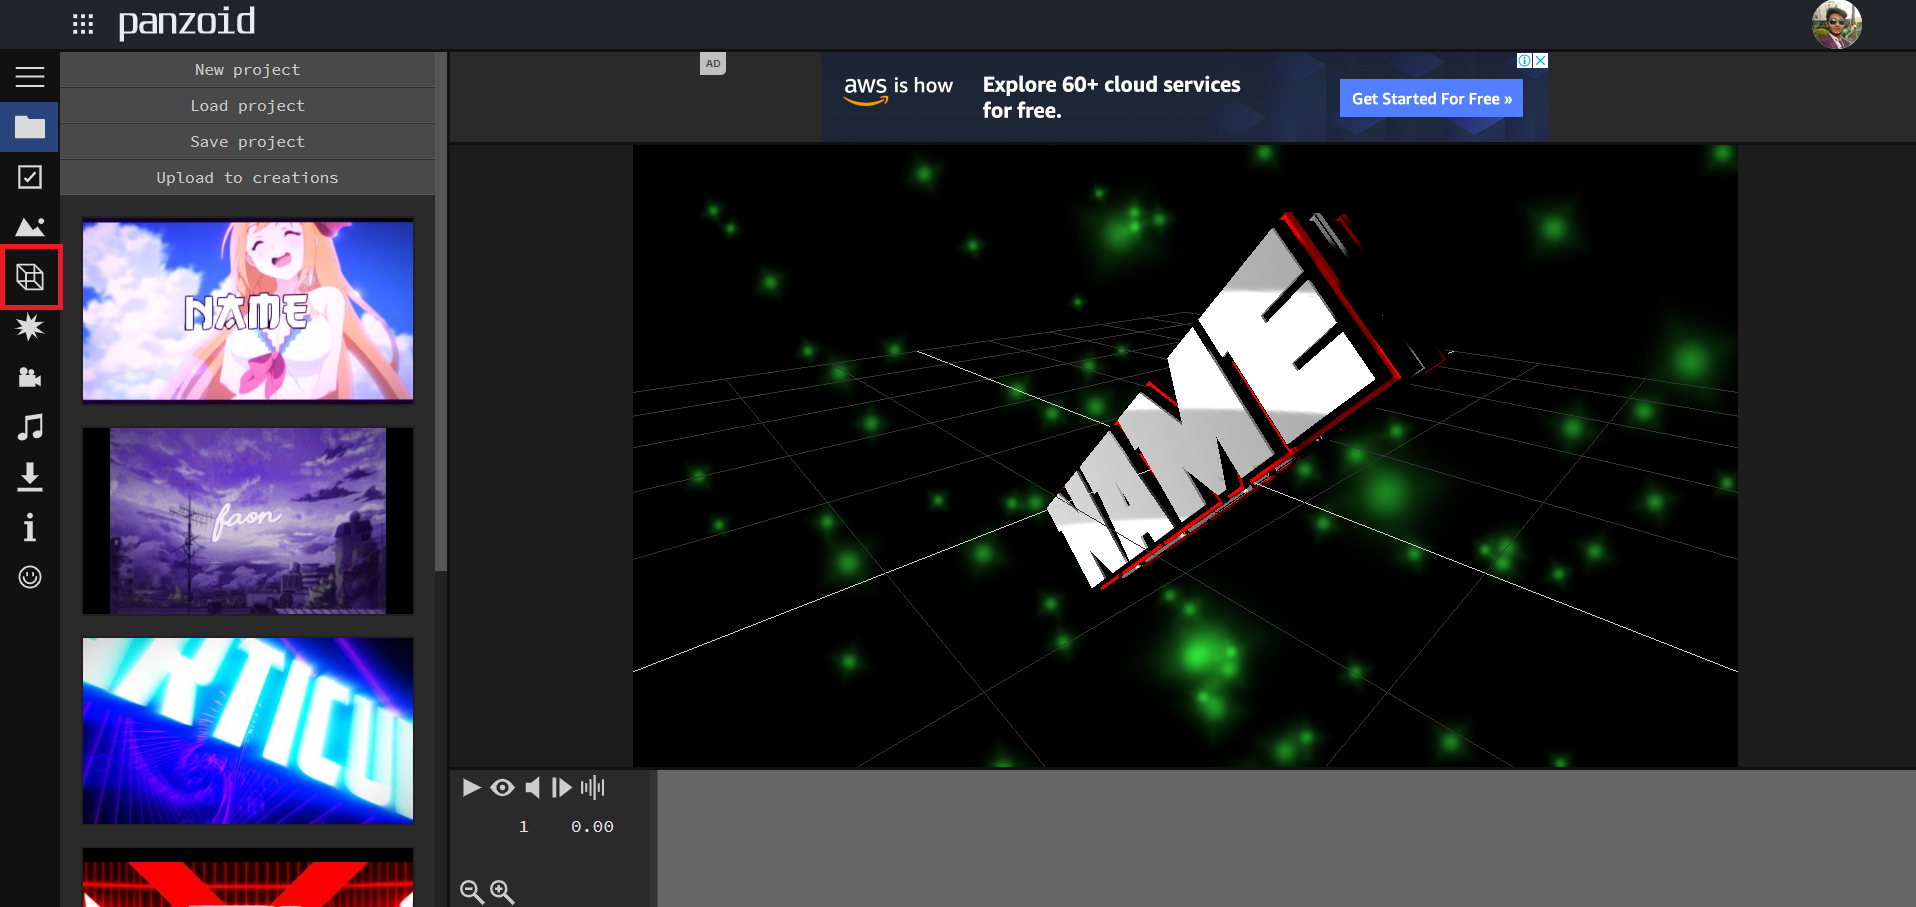Click the panzoid logo
This screenshot has height=907, width=1916.
coord(187,22)
